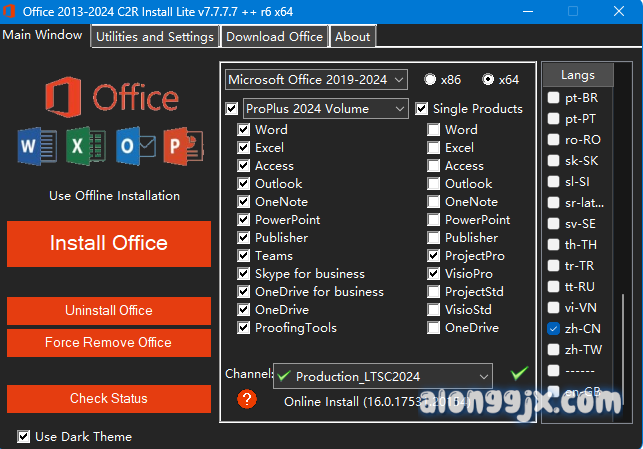643x449 pixels.
Task: Click the red Office logo icon
Action: point(64,98)
